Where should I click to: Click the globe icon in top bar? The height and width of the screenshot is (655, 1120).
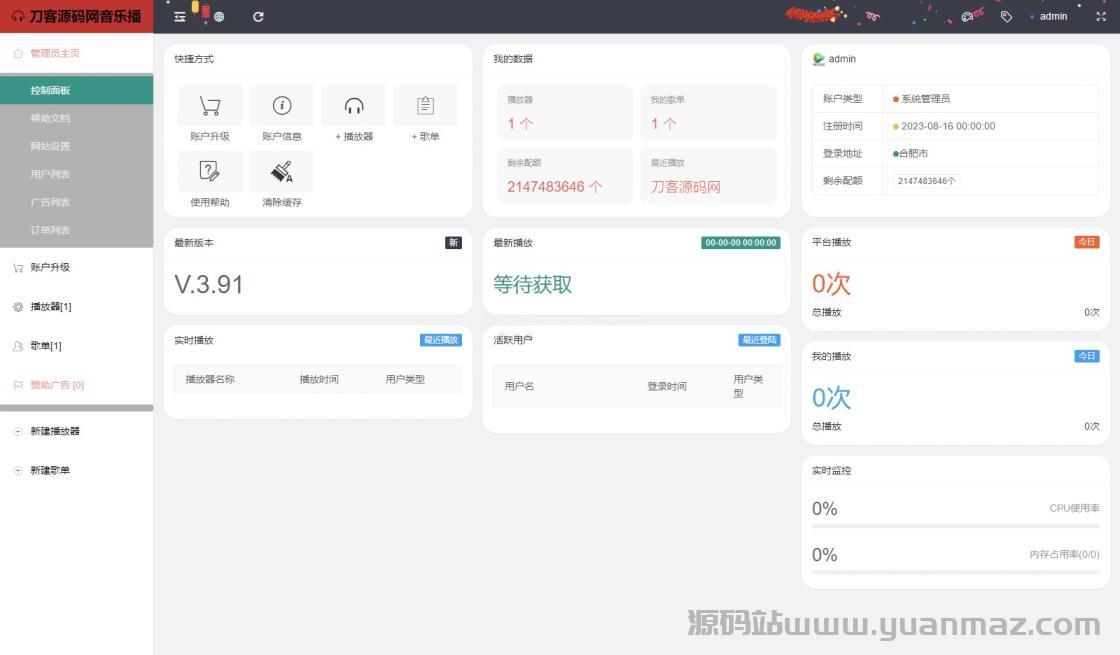click(219, 17)
